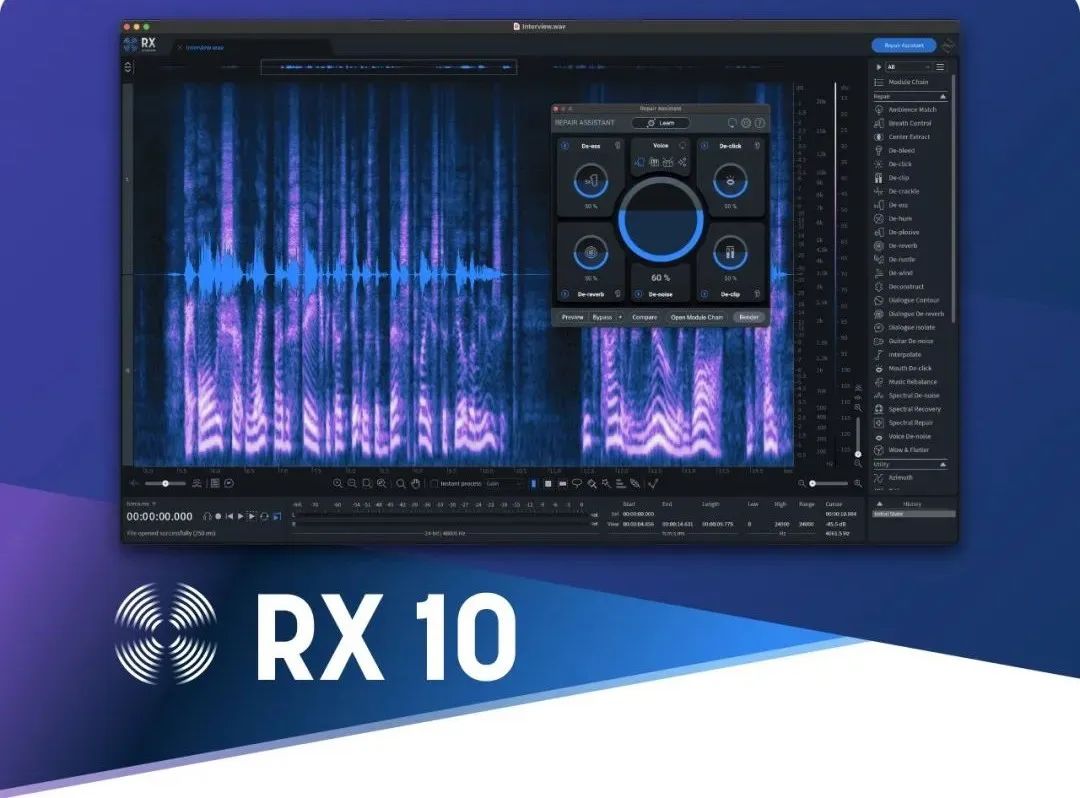Open the Music Rebalance module
1080x798 pixels.
pos(905,382)
